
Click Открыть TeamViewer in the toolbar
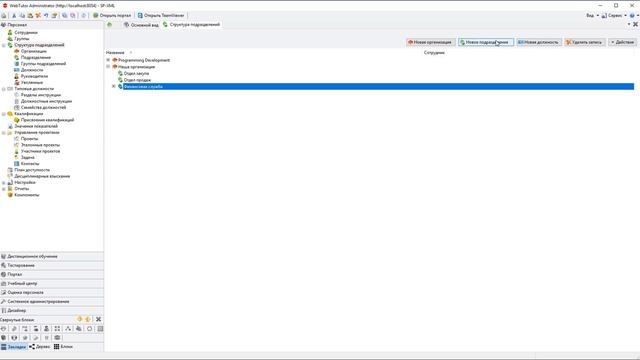[161, 16]
